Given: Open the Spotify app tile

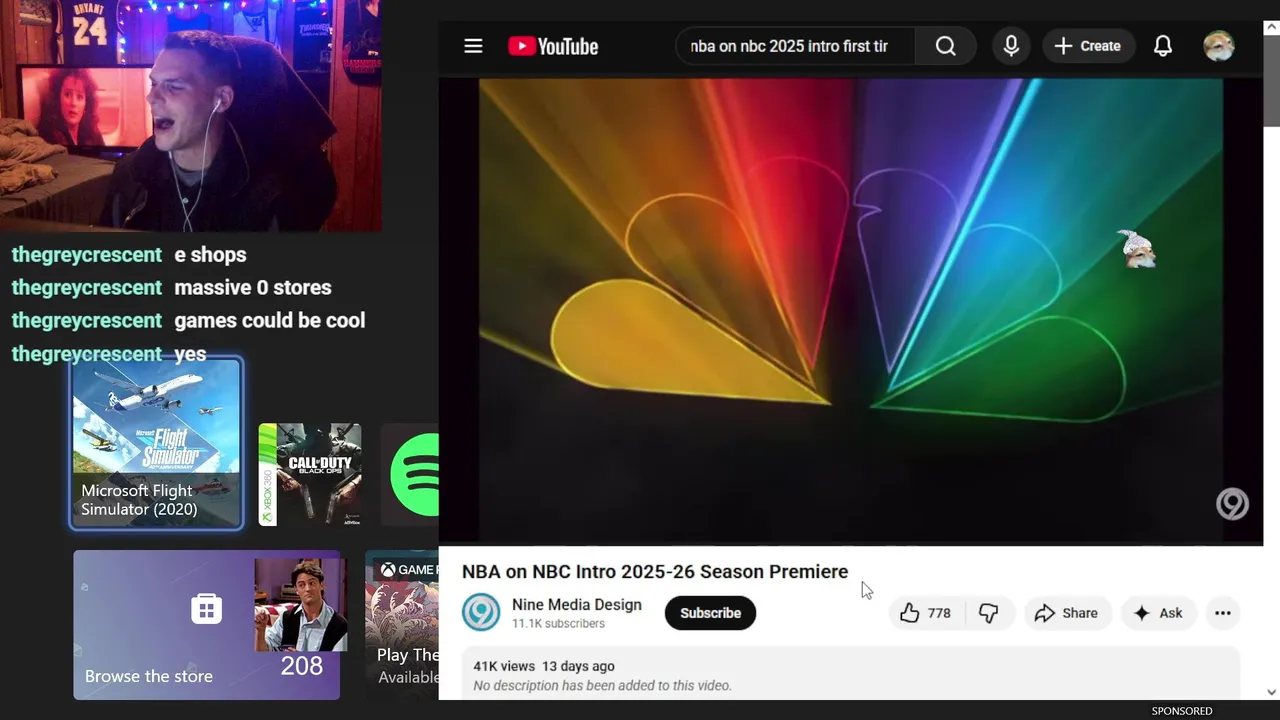Looking at the screenshot, I should (x=410, y=474).
